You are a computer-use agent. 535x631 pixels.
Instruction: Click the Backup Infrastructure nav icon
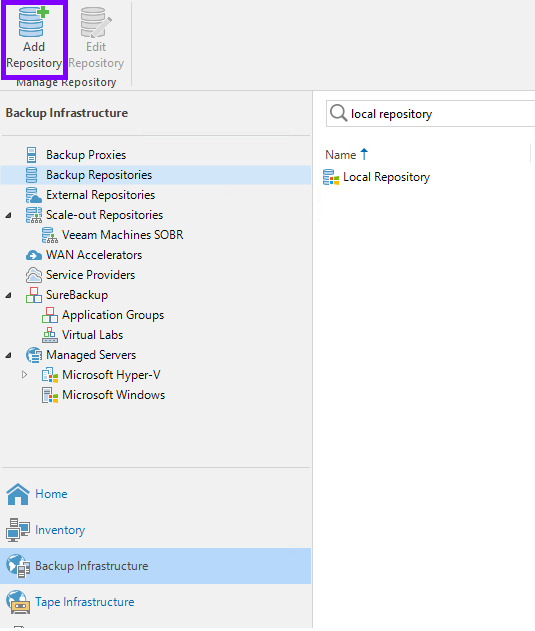(18, 566)
